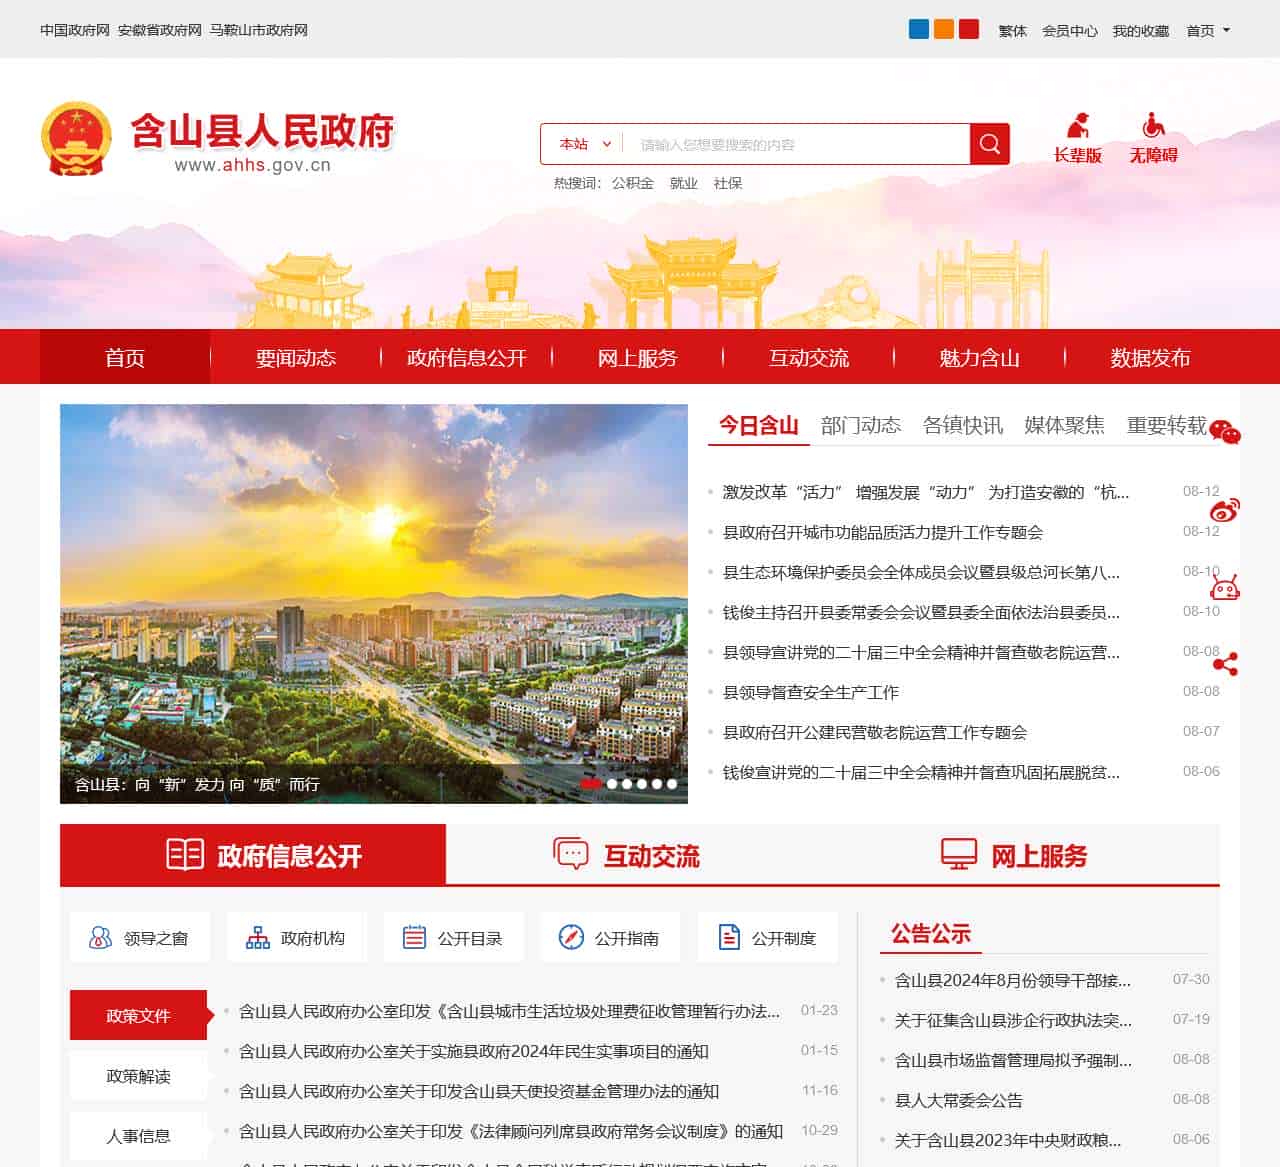
Task: Open the 本站 search scope dropdown
Action: tap(583, 143)
